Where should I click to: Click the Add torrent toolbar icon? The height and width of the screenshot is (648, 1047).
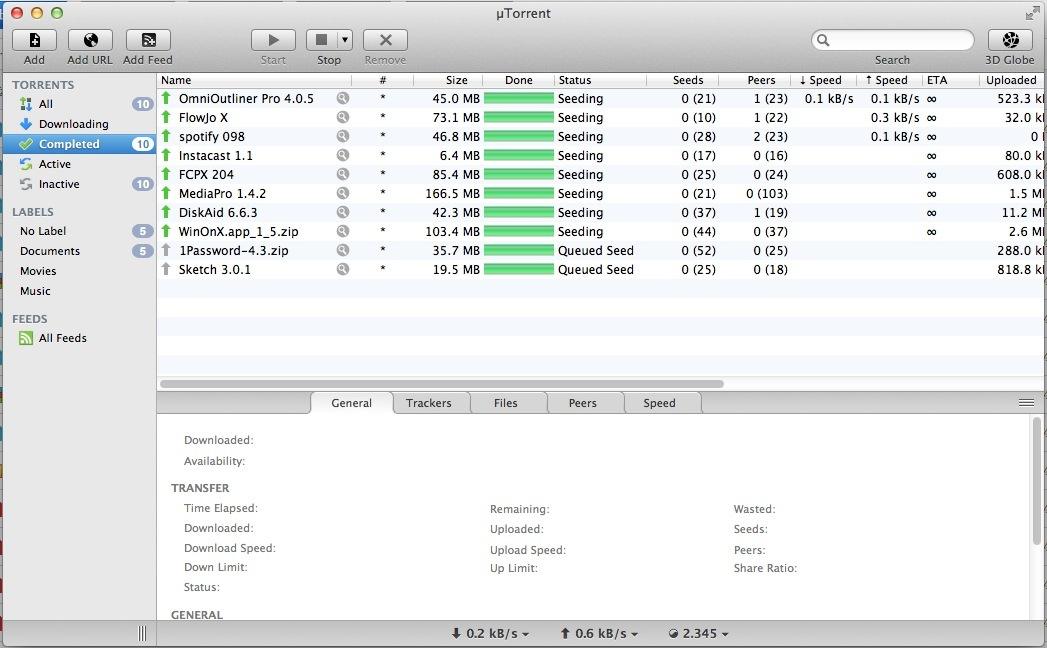coord(34,40)
